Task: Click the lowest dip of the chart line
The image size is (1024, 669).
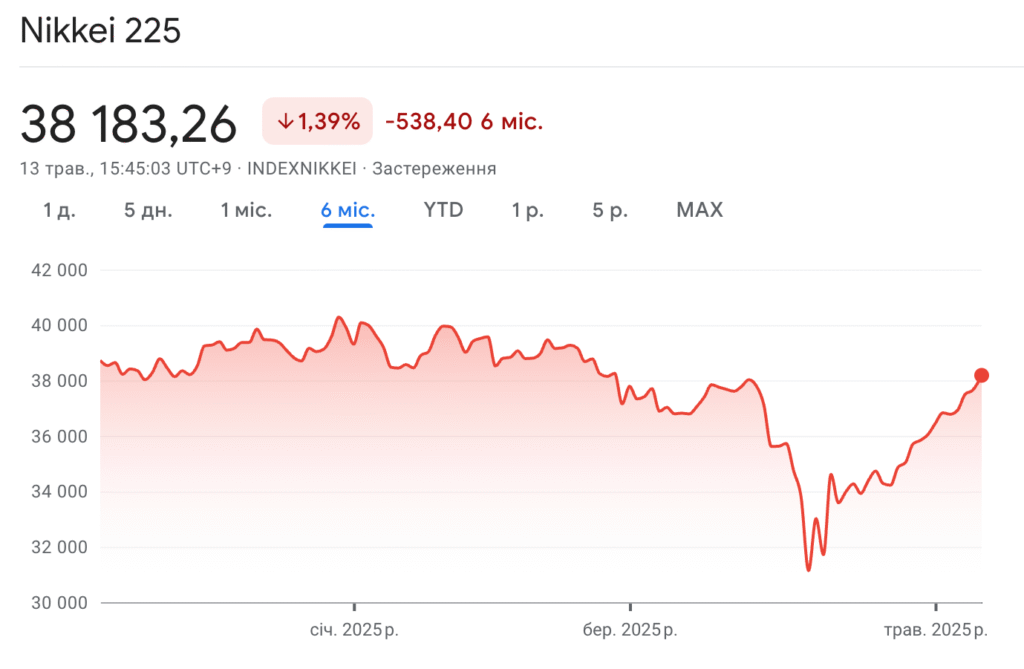Action: (x=810, y=568)
